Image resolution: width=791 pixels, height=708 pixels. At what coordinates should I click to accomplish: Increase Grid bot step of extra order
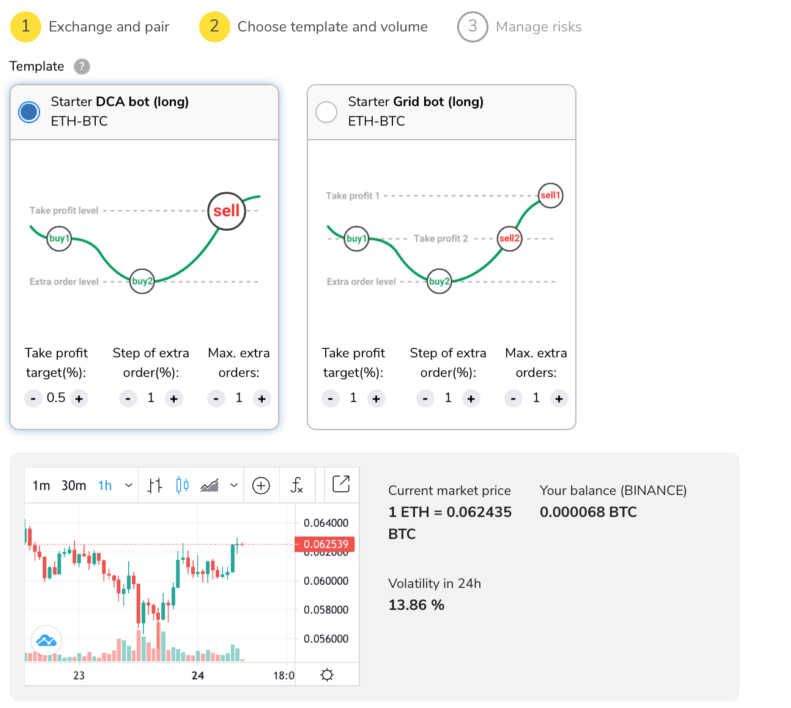pyautogui.click(x=471, y=399)
